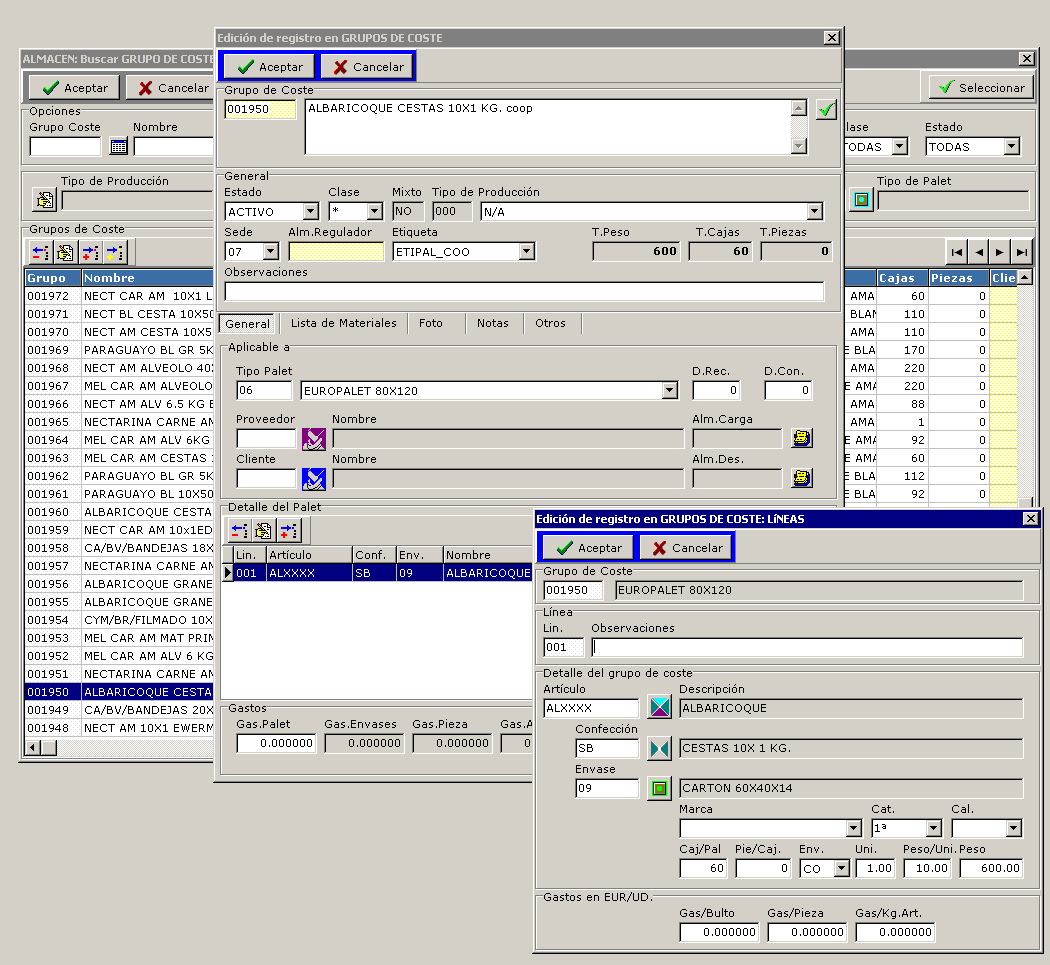Click the green checkmark beside the cost group description
This screenshot has height=965, width=1050.
825,110
